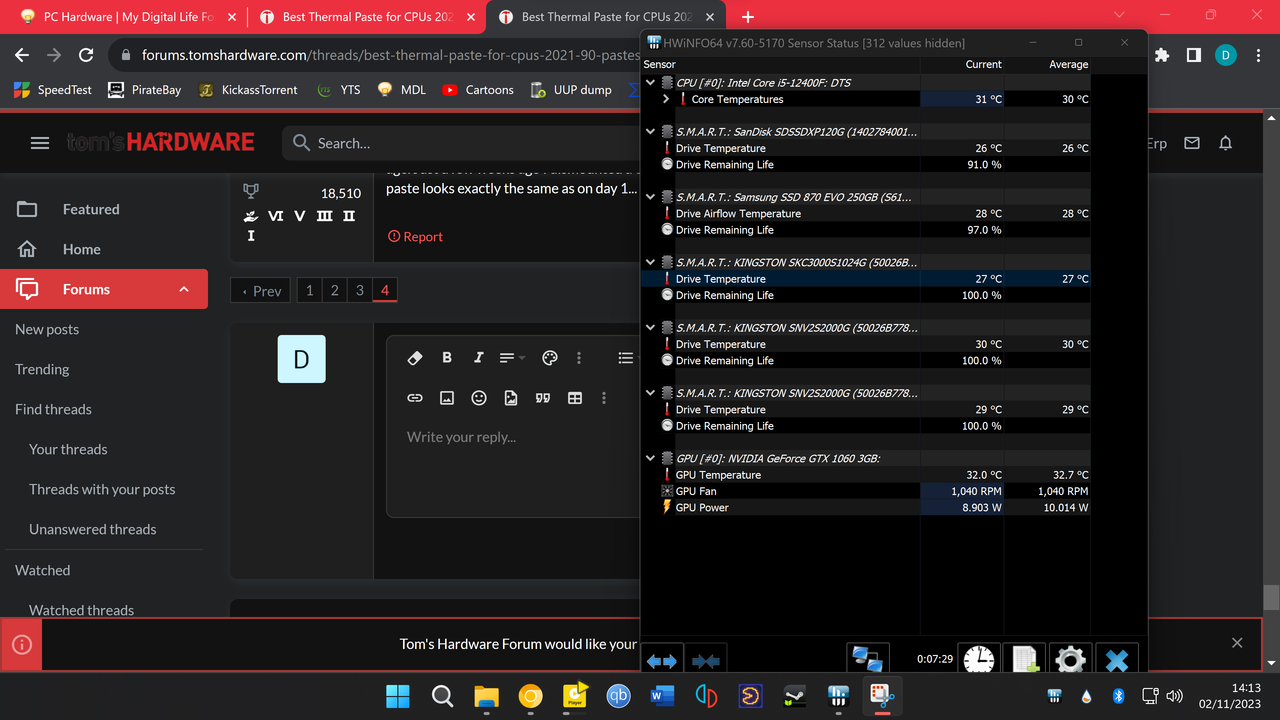Collapse the Samsung SSD 870 EVO section
This screenshot has width=1280, height=720.
[651, 197]
